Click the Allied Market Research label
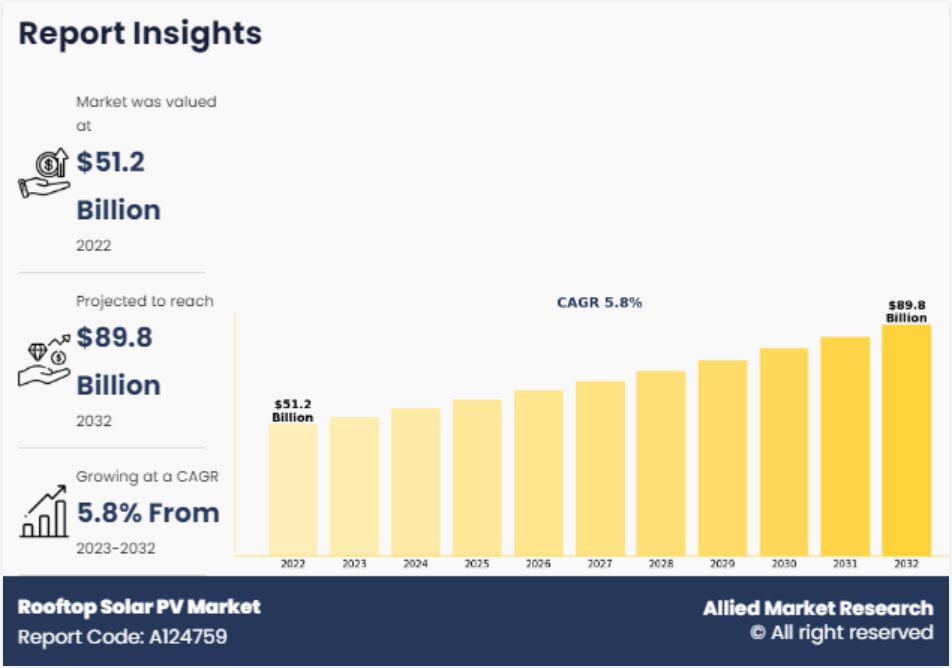This screenshot has width=952, height=668. click(818, 608)
